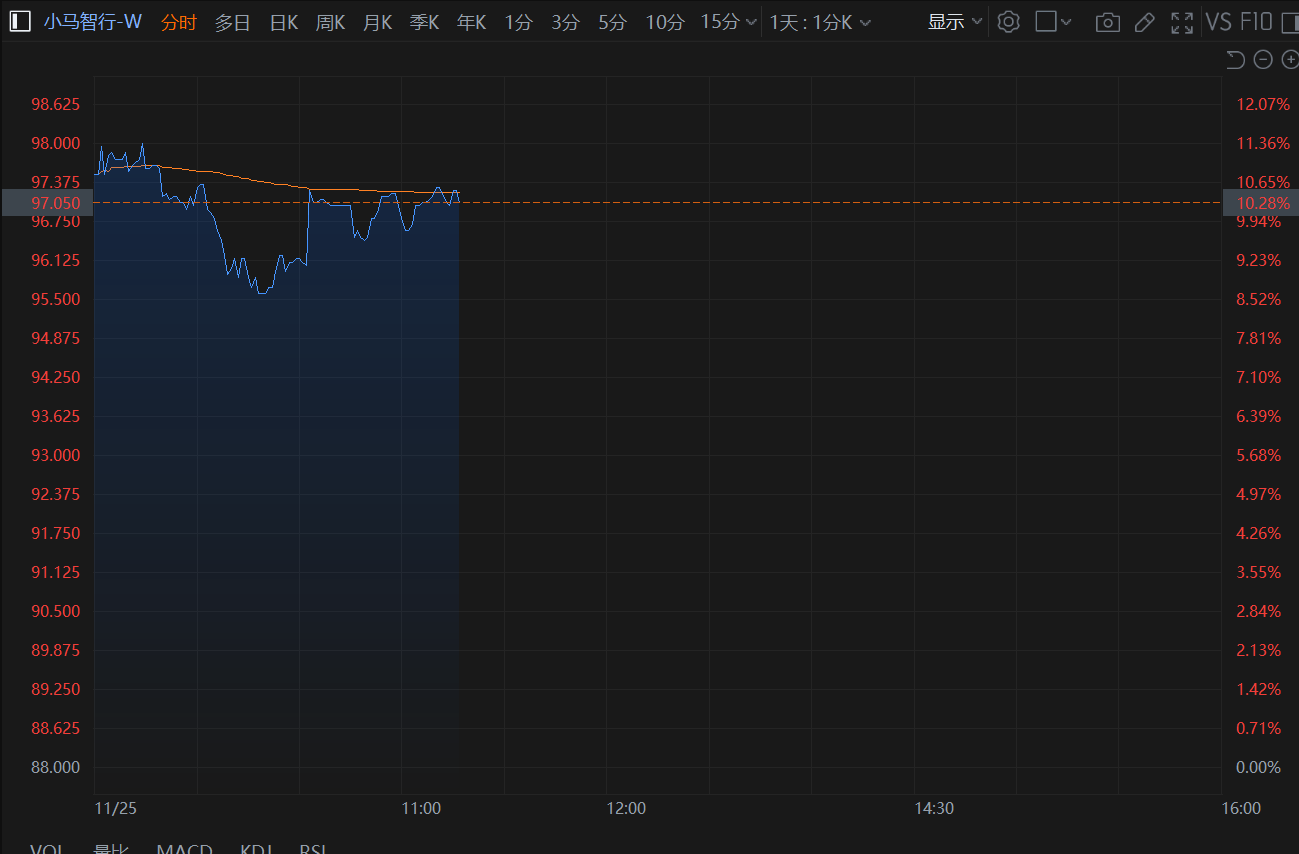Switch to 10分 ten-minute chart

pos(664,22)
